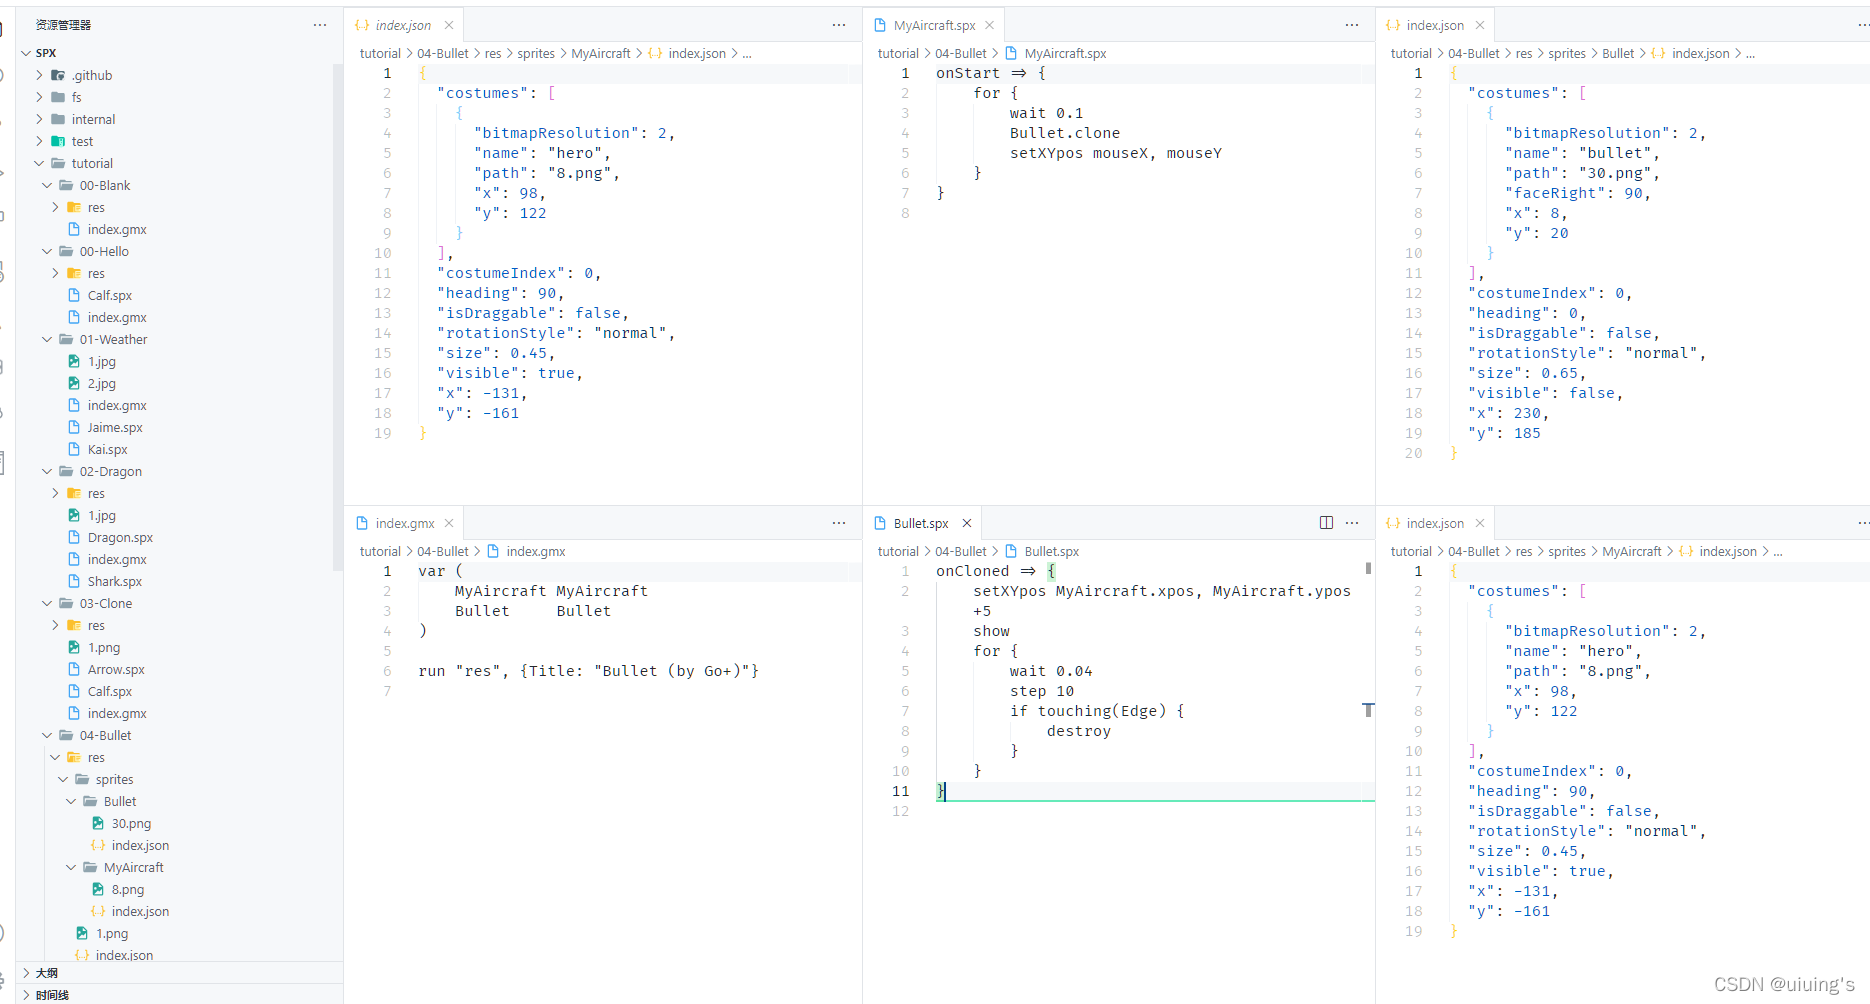The height and width of the screenshot is (1004, 1870).
Task: Close the MyAircraft.spx tab
Action: [990, 25]
